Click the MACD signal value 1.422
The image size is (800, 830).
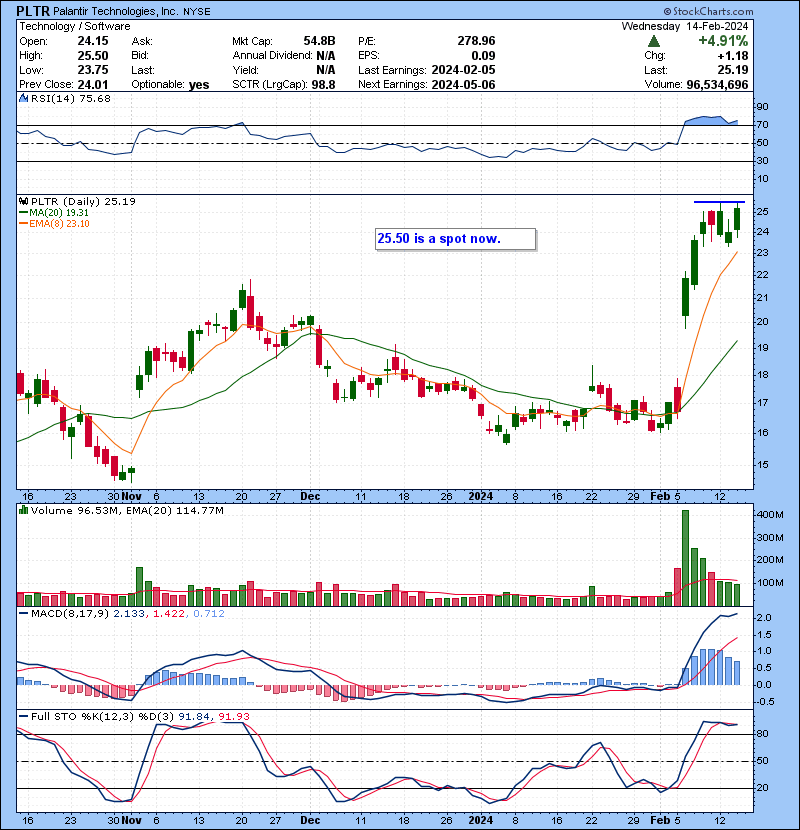[x=169, y=614]
